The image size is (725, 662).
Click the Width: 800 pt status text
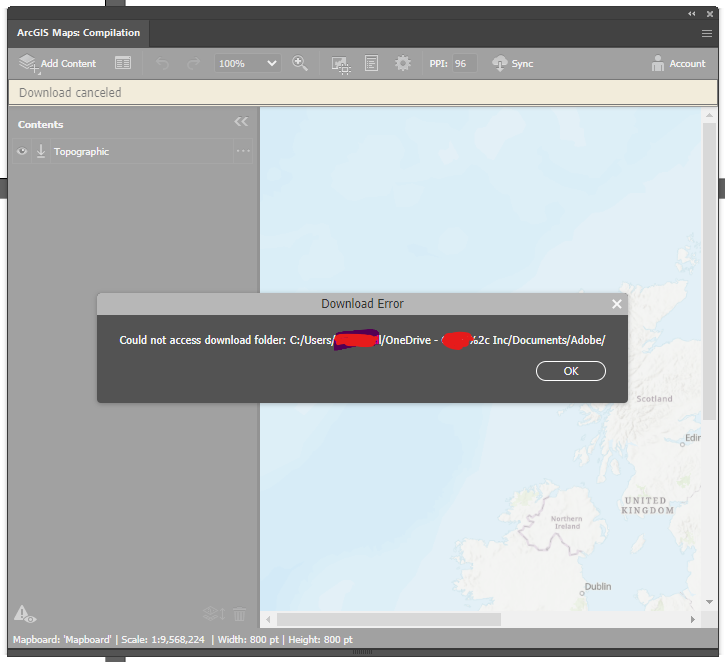[248, 640]
